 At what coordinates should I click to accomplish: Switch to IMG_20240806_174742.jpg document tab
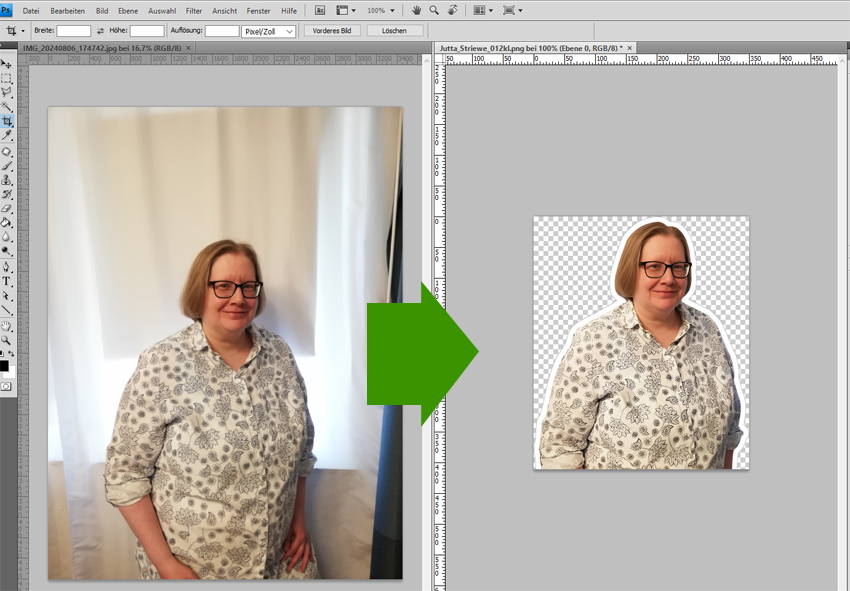[102, 48]
